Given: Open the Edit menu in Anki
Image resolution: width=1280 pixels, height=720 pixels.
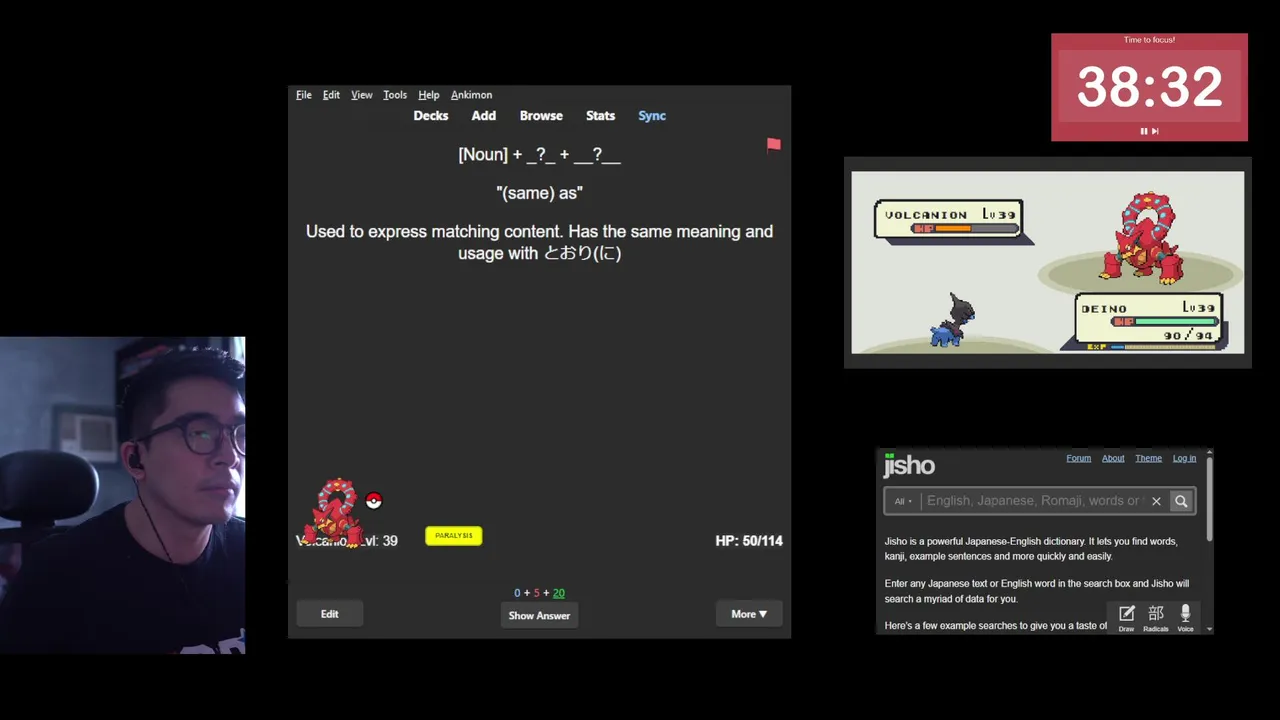Looking at the screenshot, I should click(331, 95).
